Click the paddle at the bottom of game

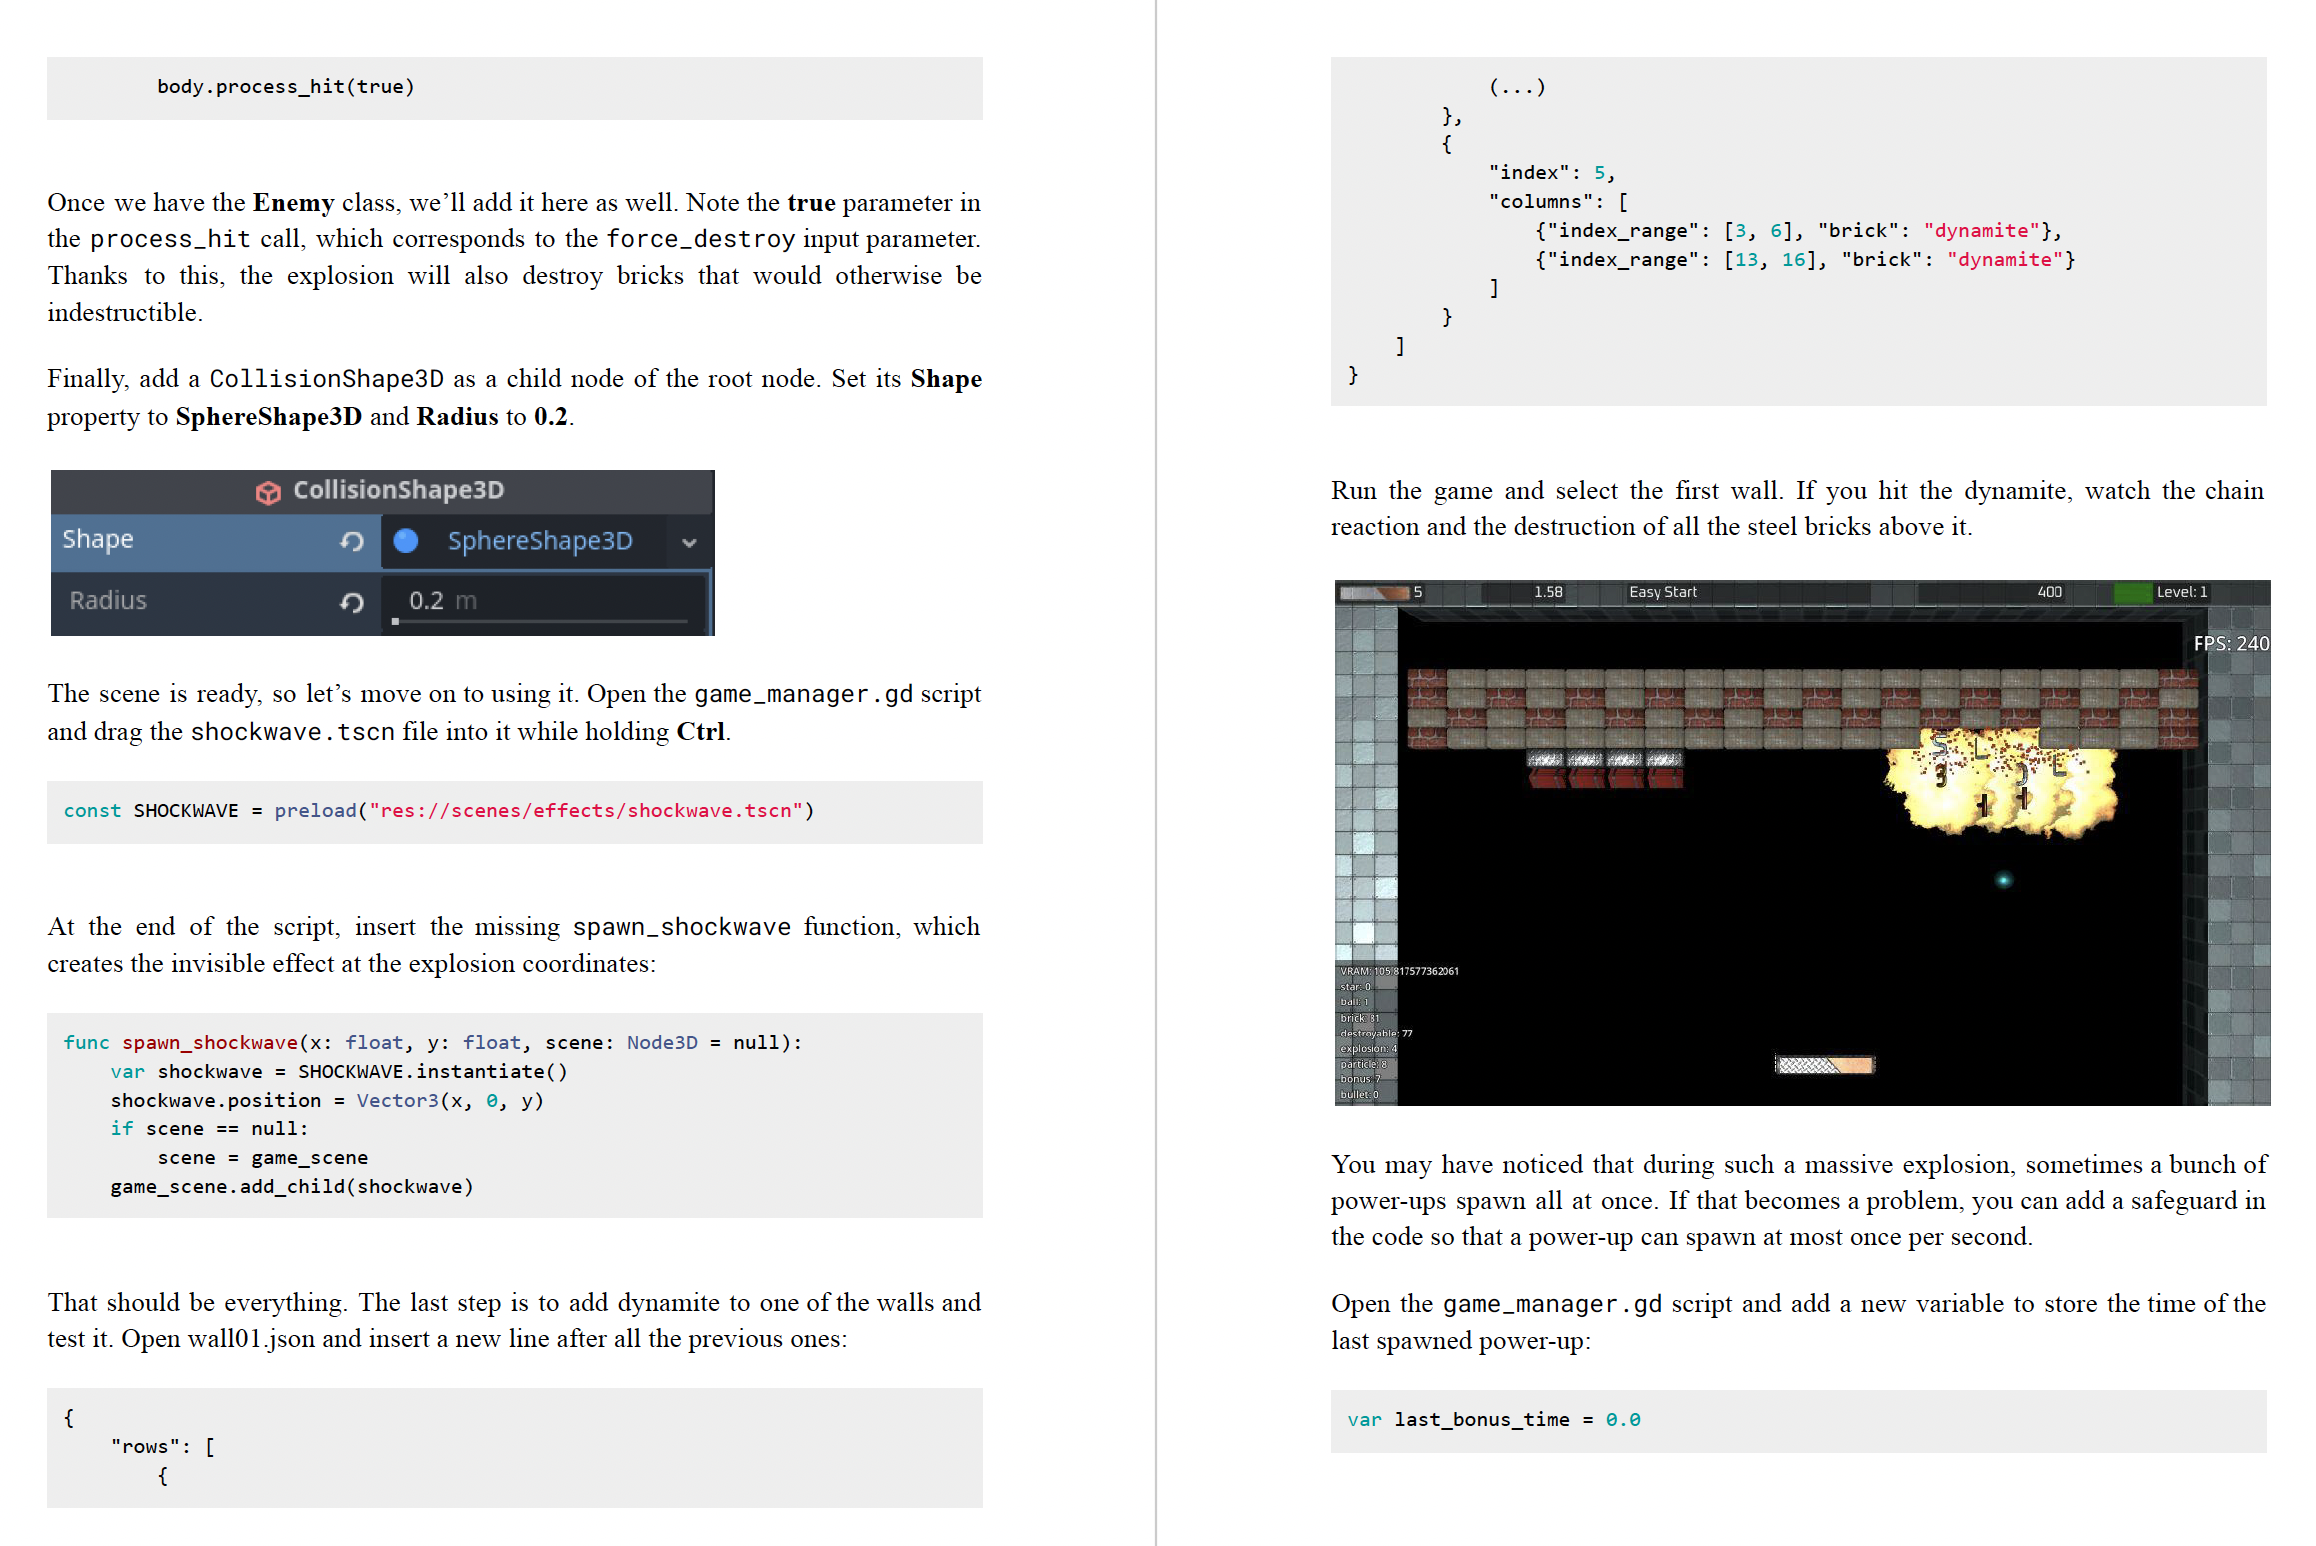click(x=1824, y=1065)
